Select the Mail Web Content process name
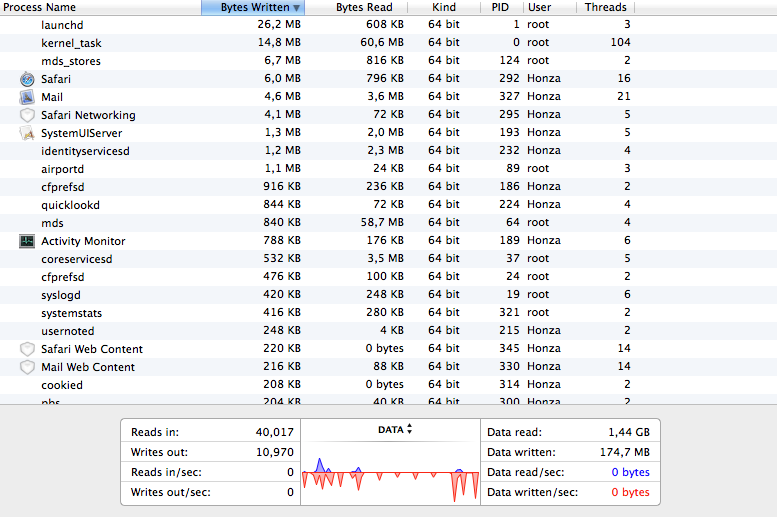Screen dimensions: 777x517 [x=88, y=367]
